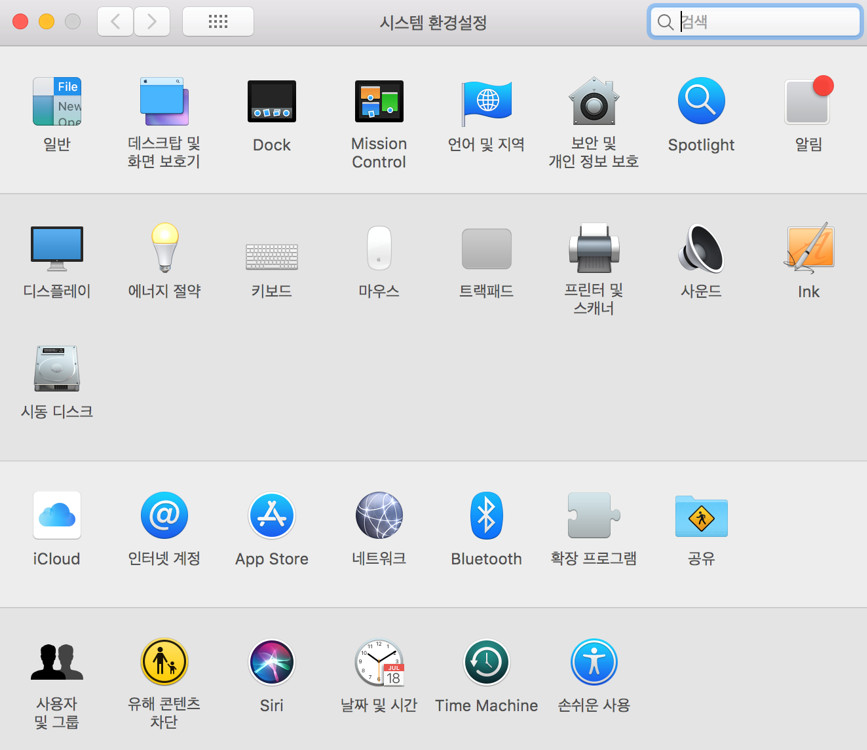The height and width of the screenshot is (750, 867).
Task: Open 날짜 및 시간 clock icon
Action: [x=379, y=663]
